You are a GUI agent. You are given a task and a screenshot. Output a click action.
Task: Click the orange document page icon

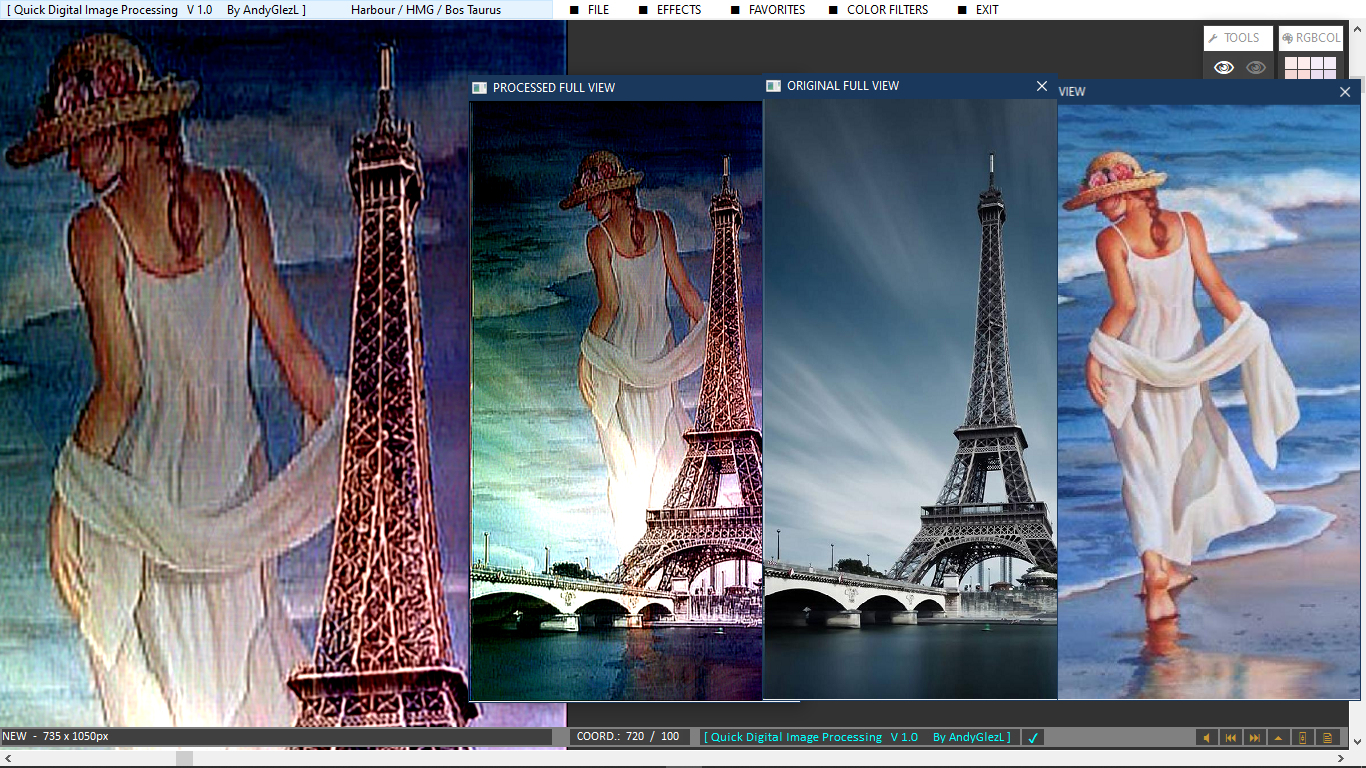pyautogui.click(x=1327, y=738)
